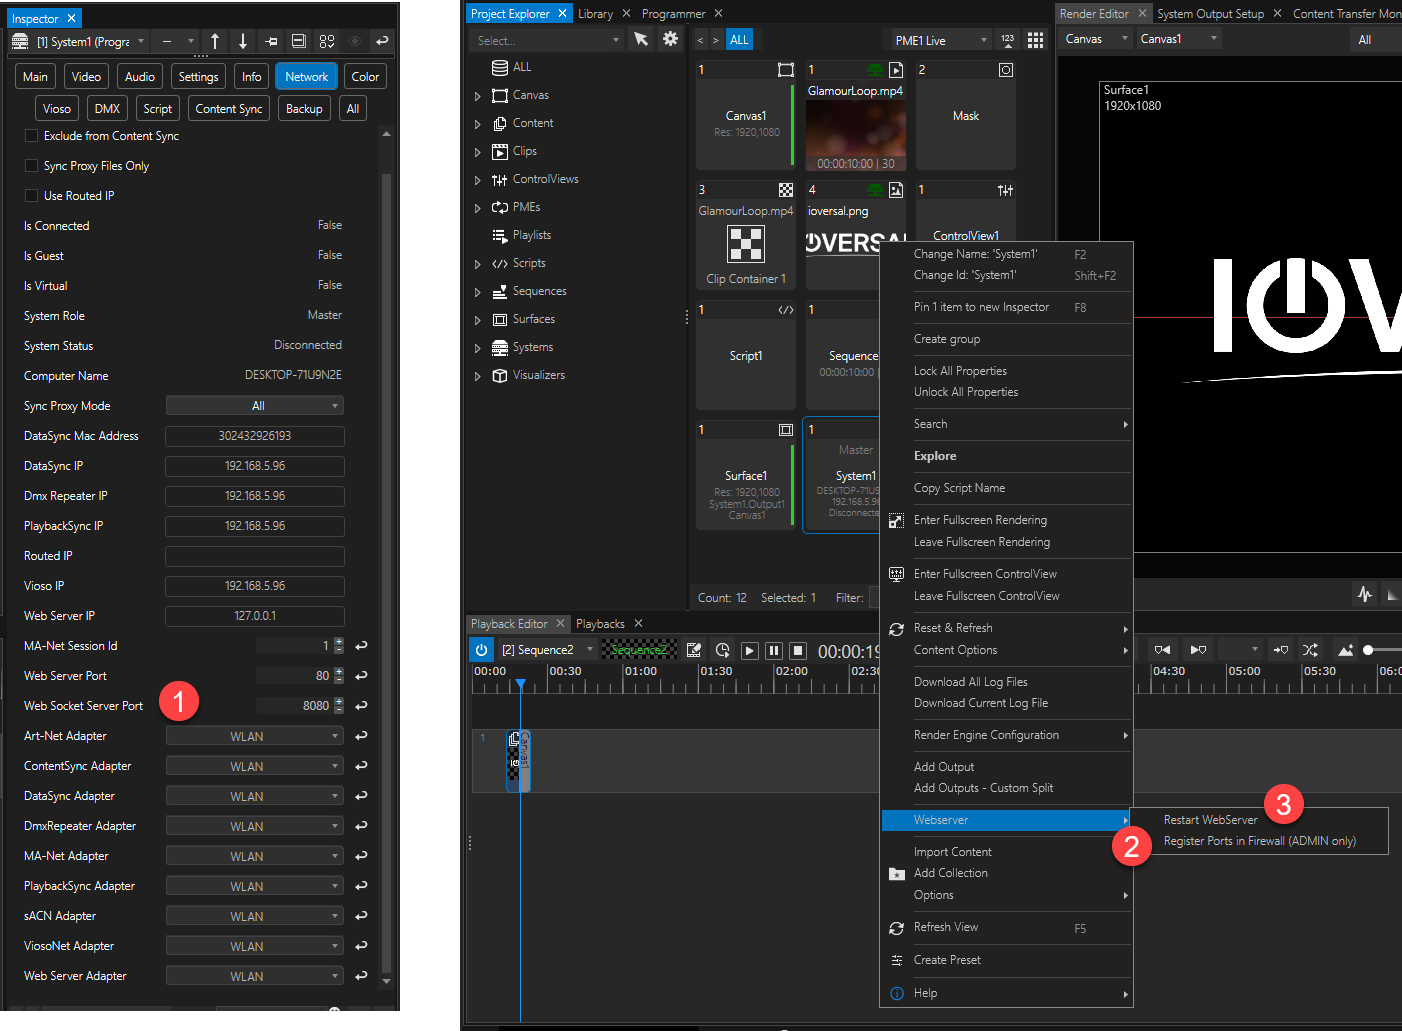Click the waveform icon below Render Editor
The width and height of the screenshot is (1402, 1031).
coord(1365,594)
